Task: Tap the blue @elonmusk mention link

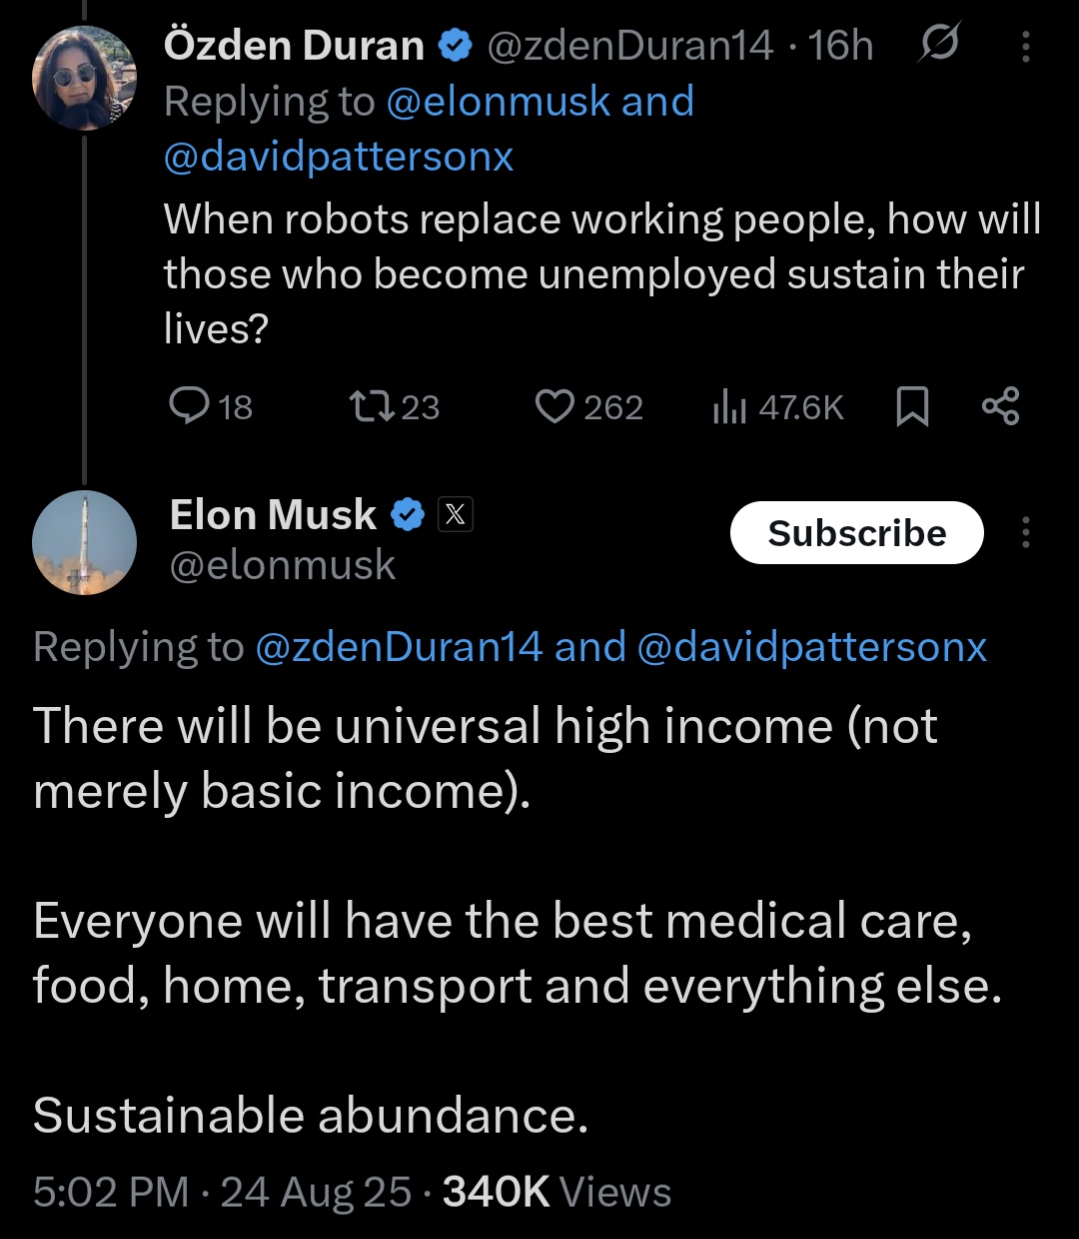Action: point(498,102)
